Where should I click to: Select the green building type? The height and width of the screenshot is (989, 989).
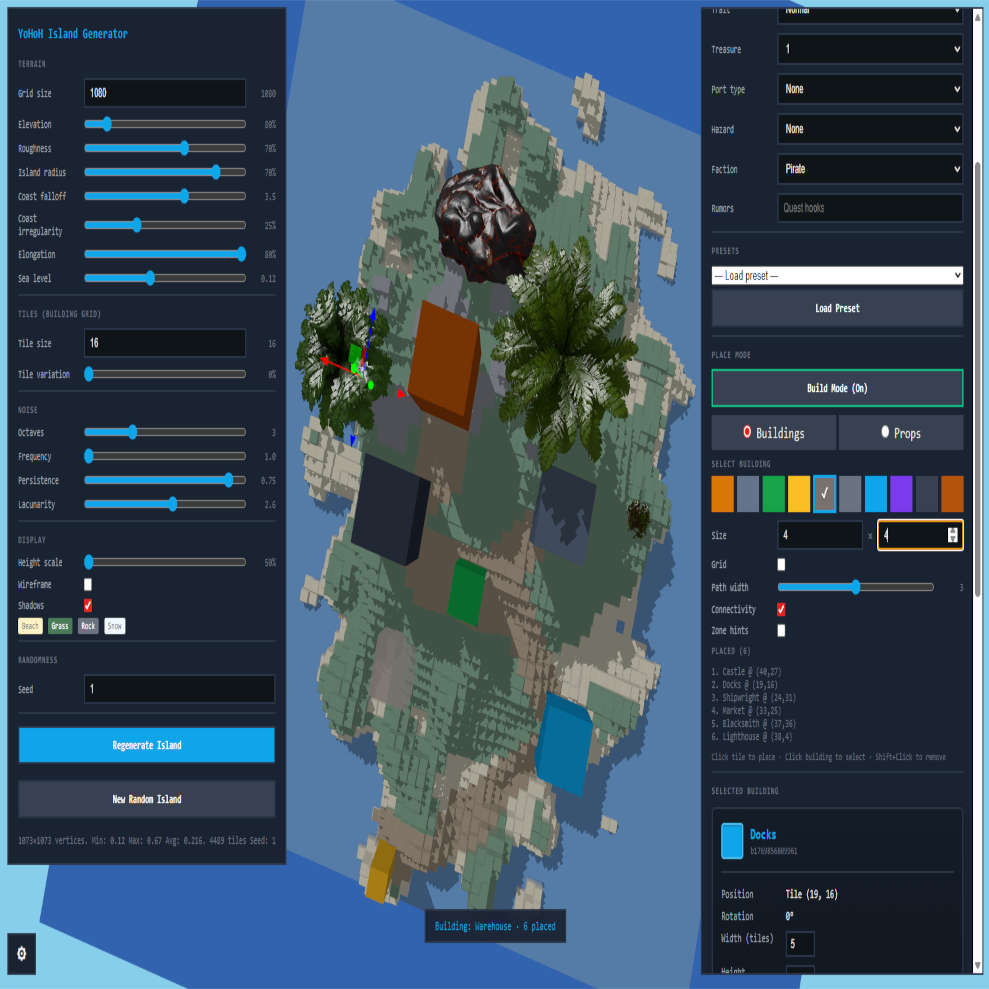pyautogui.click(x=773, y=493)
